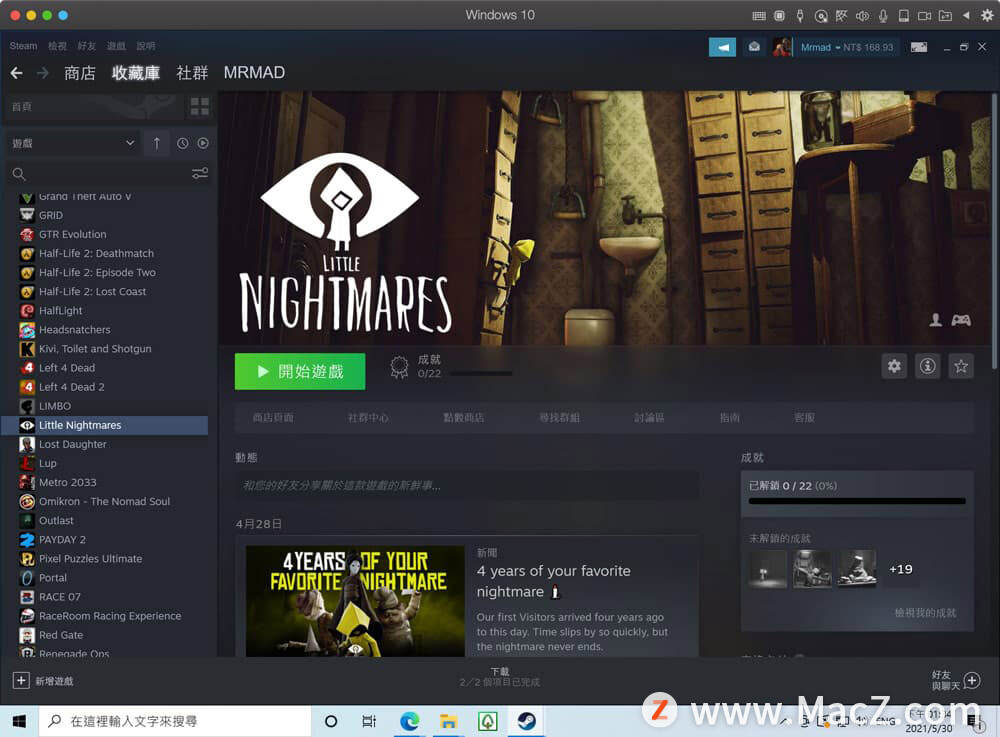
Task: Click the library search magnifier icon
Action: pos(19,174)
